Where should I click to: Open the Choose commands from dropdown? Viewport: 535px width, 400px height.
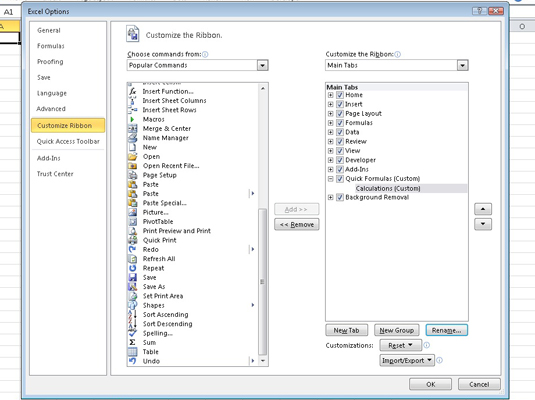tap(262, 65)
